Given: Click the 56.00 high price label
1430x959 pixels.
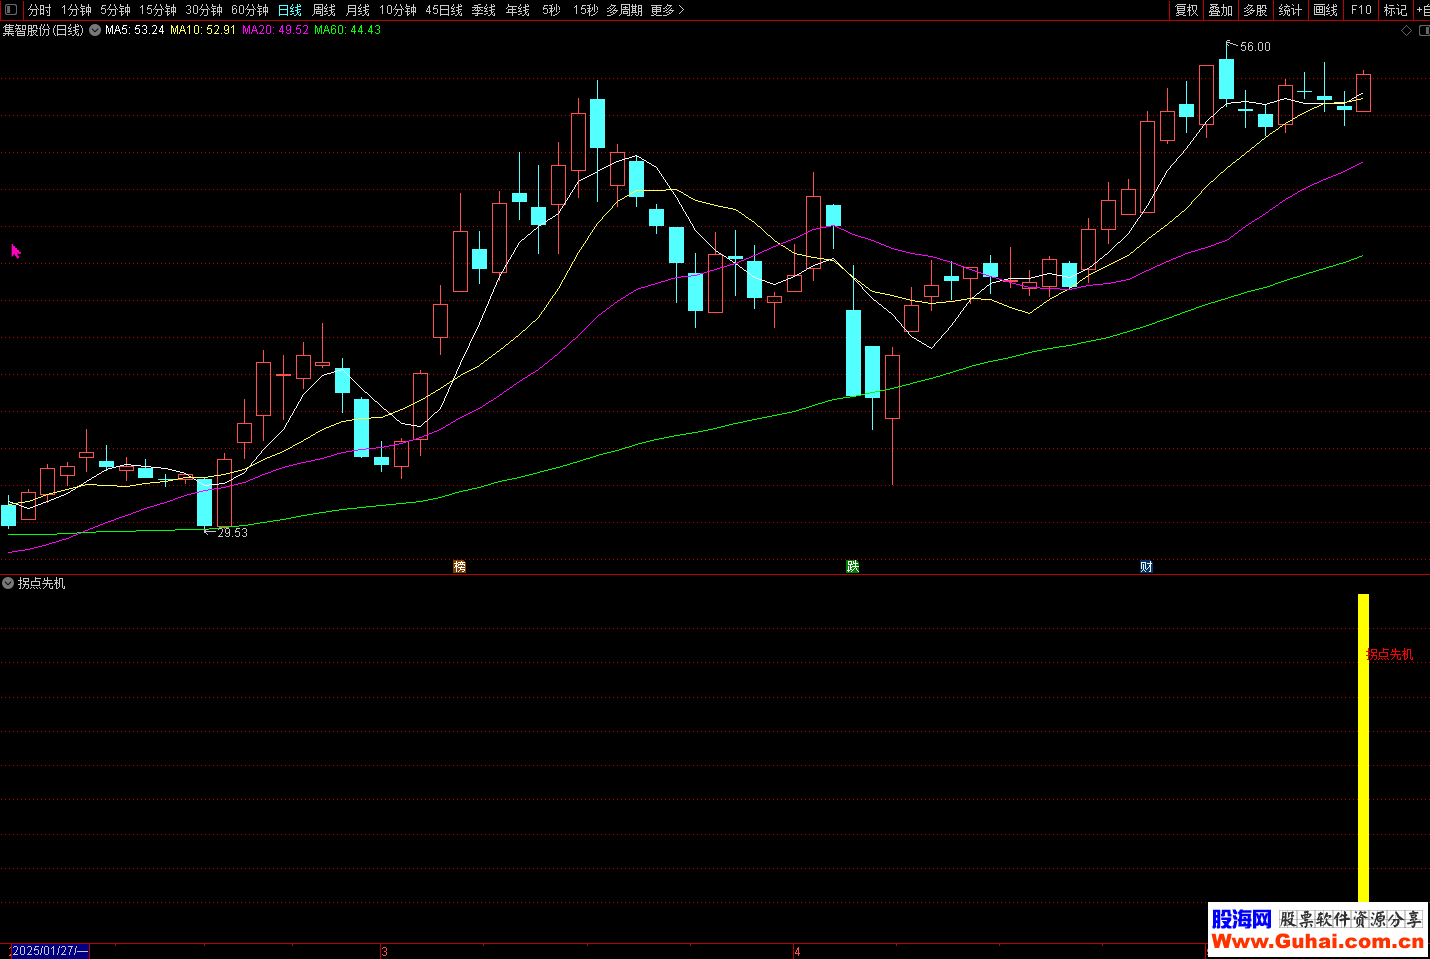Looking at the screenshot, I should click(1255, 47).
